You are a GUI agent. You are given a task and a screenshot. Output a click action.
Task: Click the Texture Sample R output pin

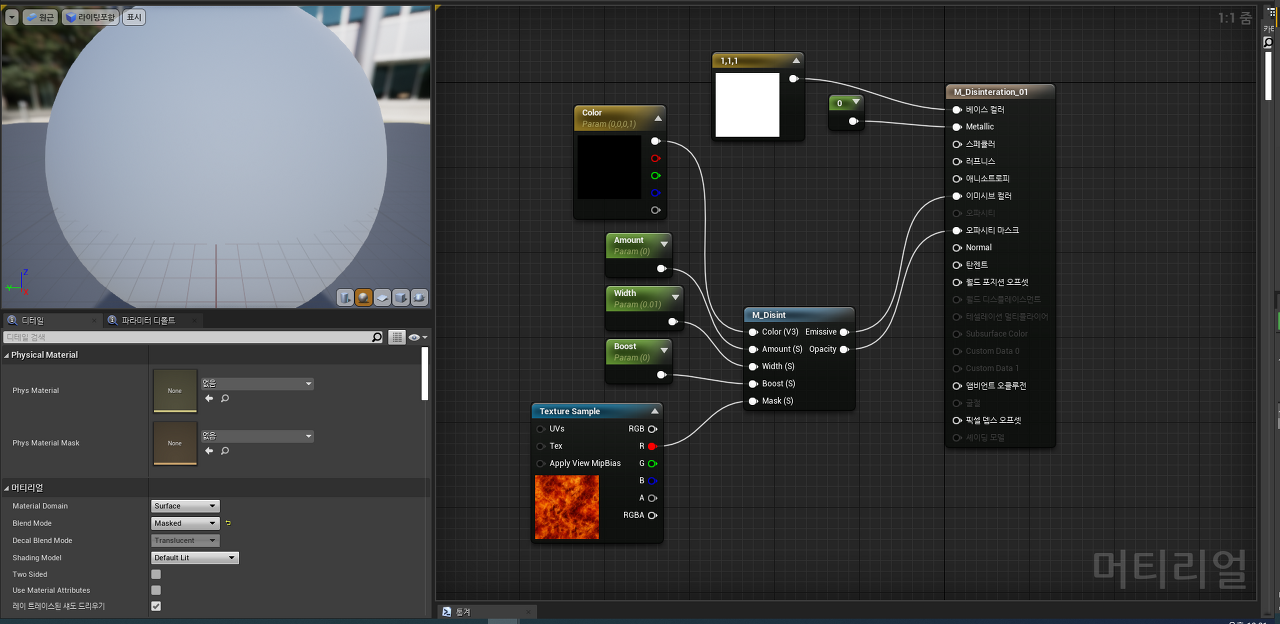(652, 446)
